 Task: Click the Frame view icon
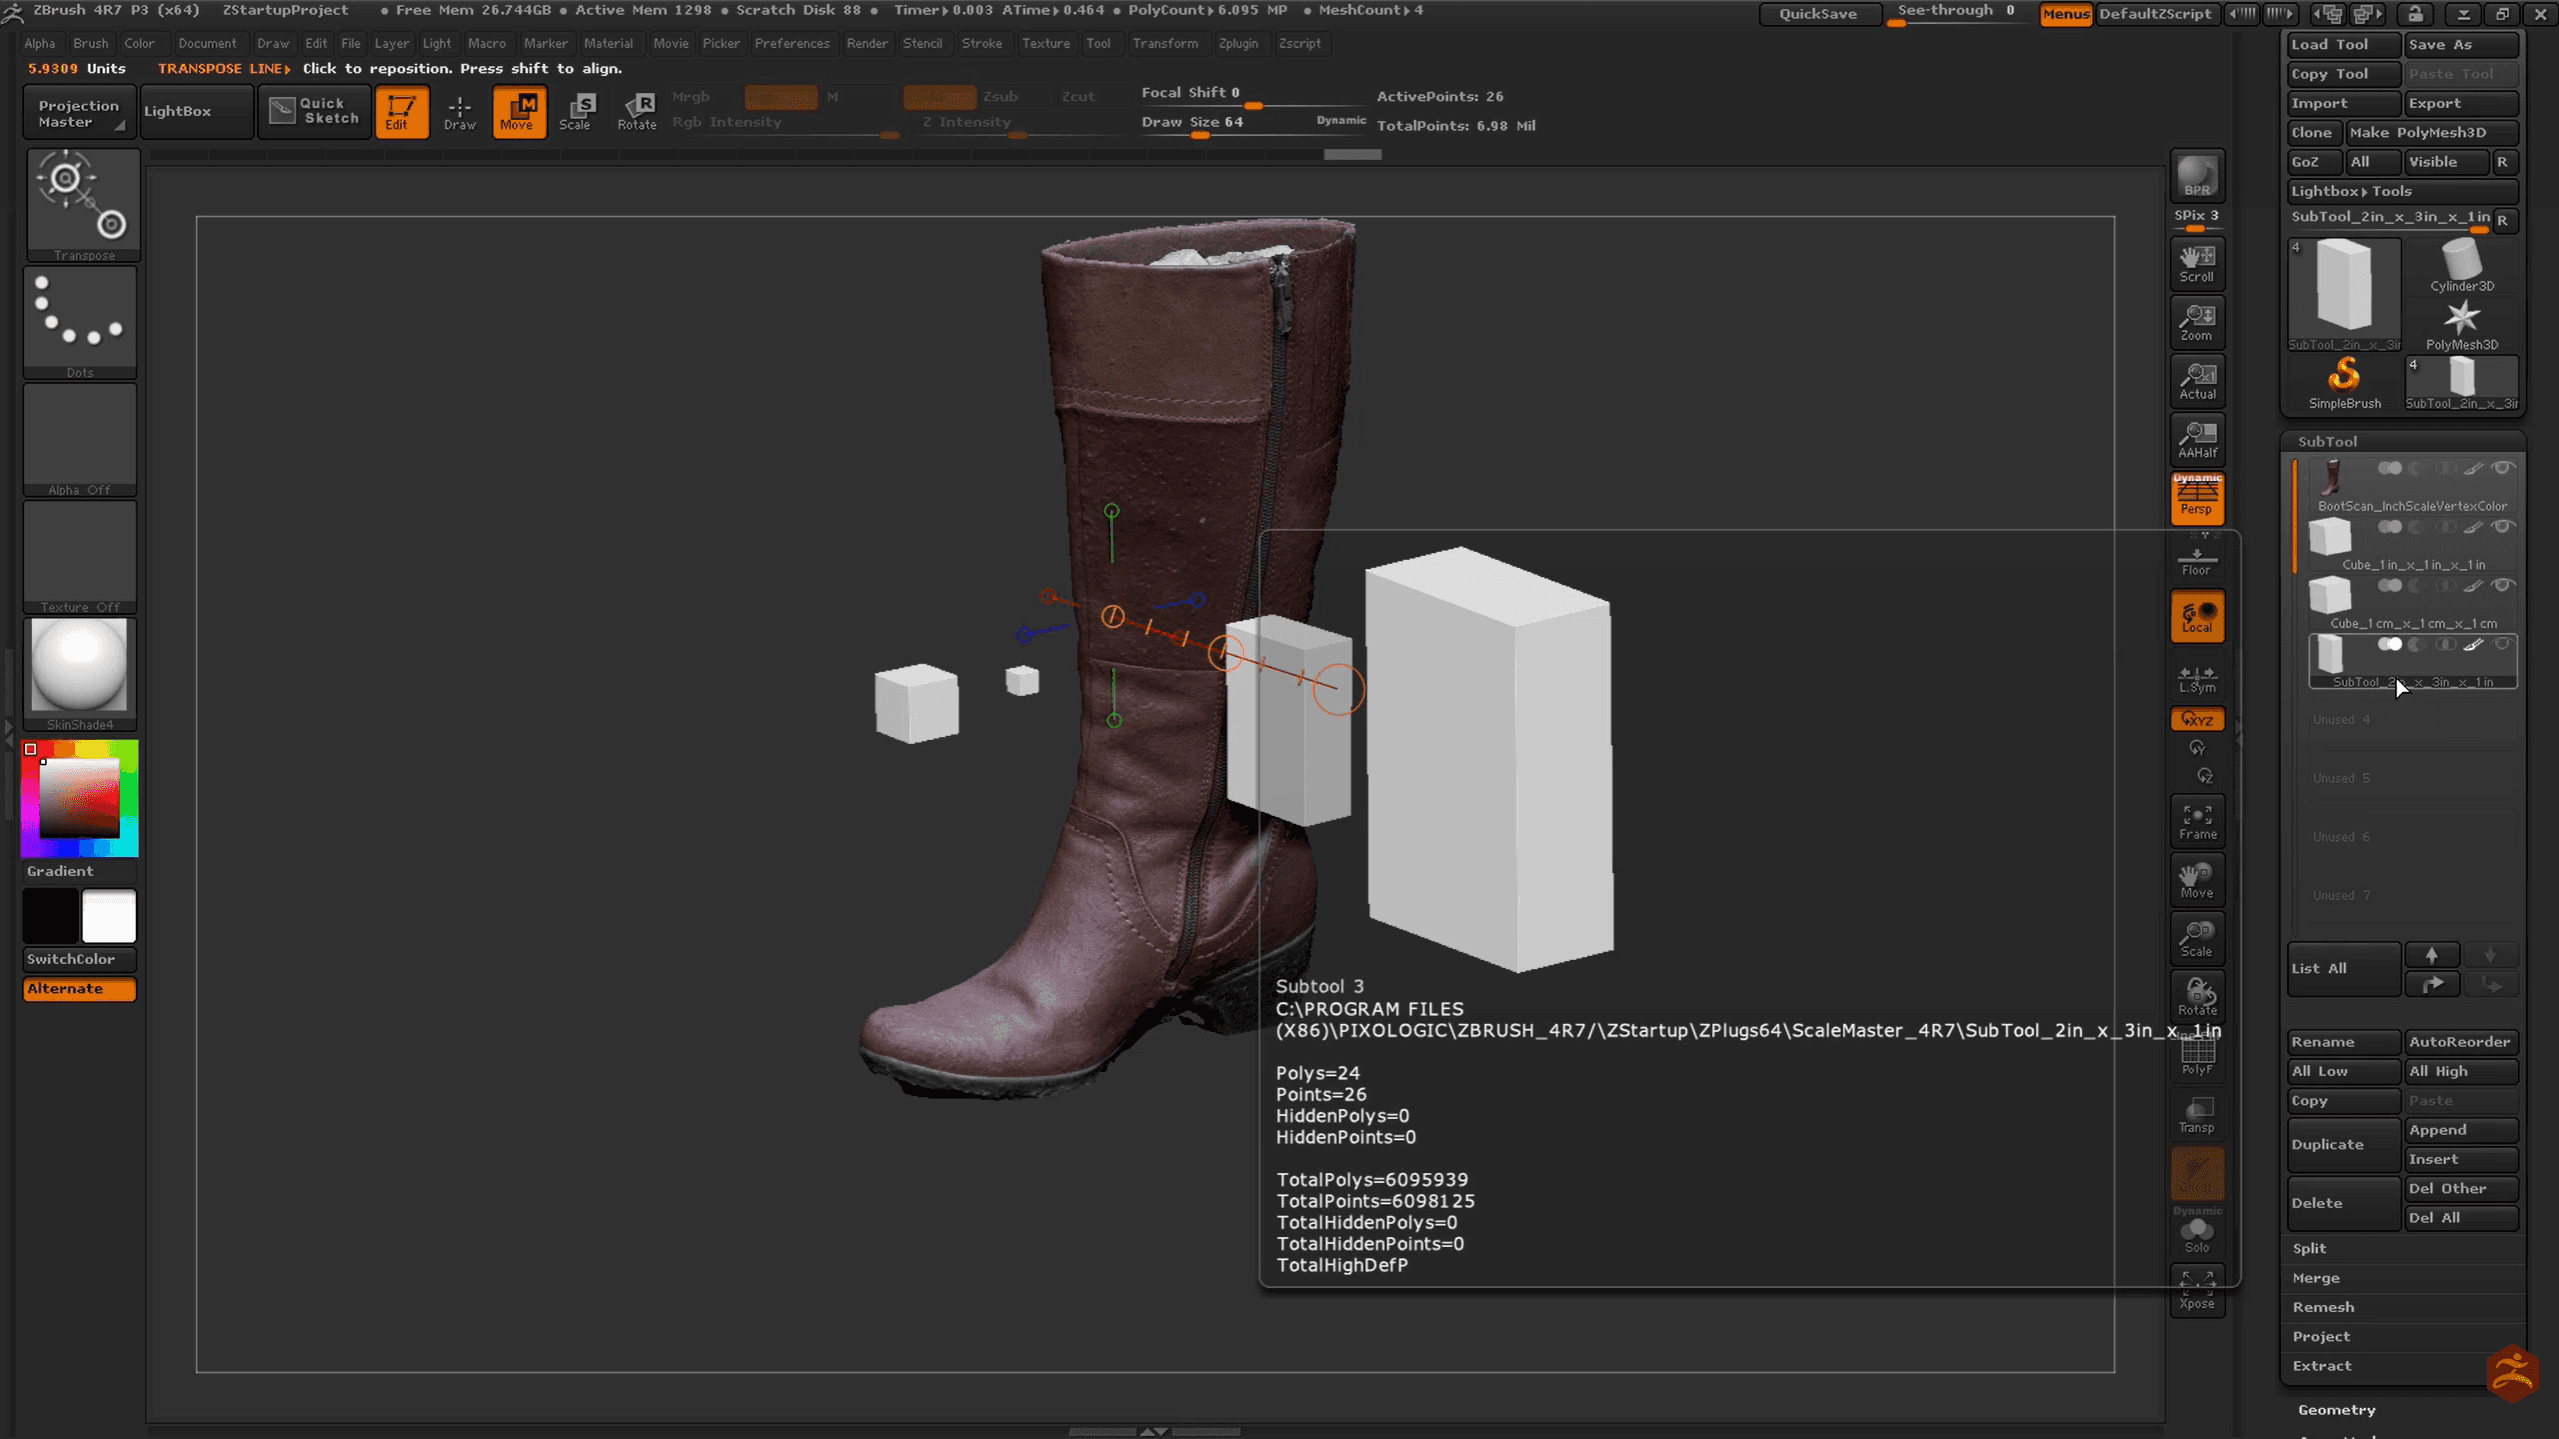2196,821
